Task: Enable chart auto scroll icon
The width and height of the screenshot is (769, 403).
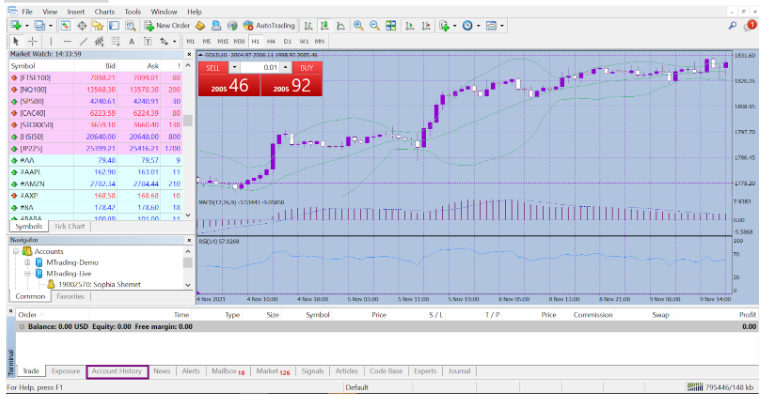Action: click(x=410, y=25)
